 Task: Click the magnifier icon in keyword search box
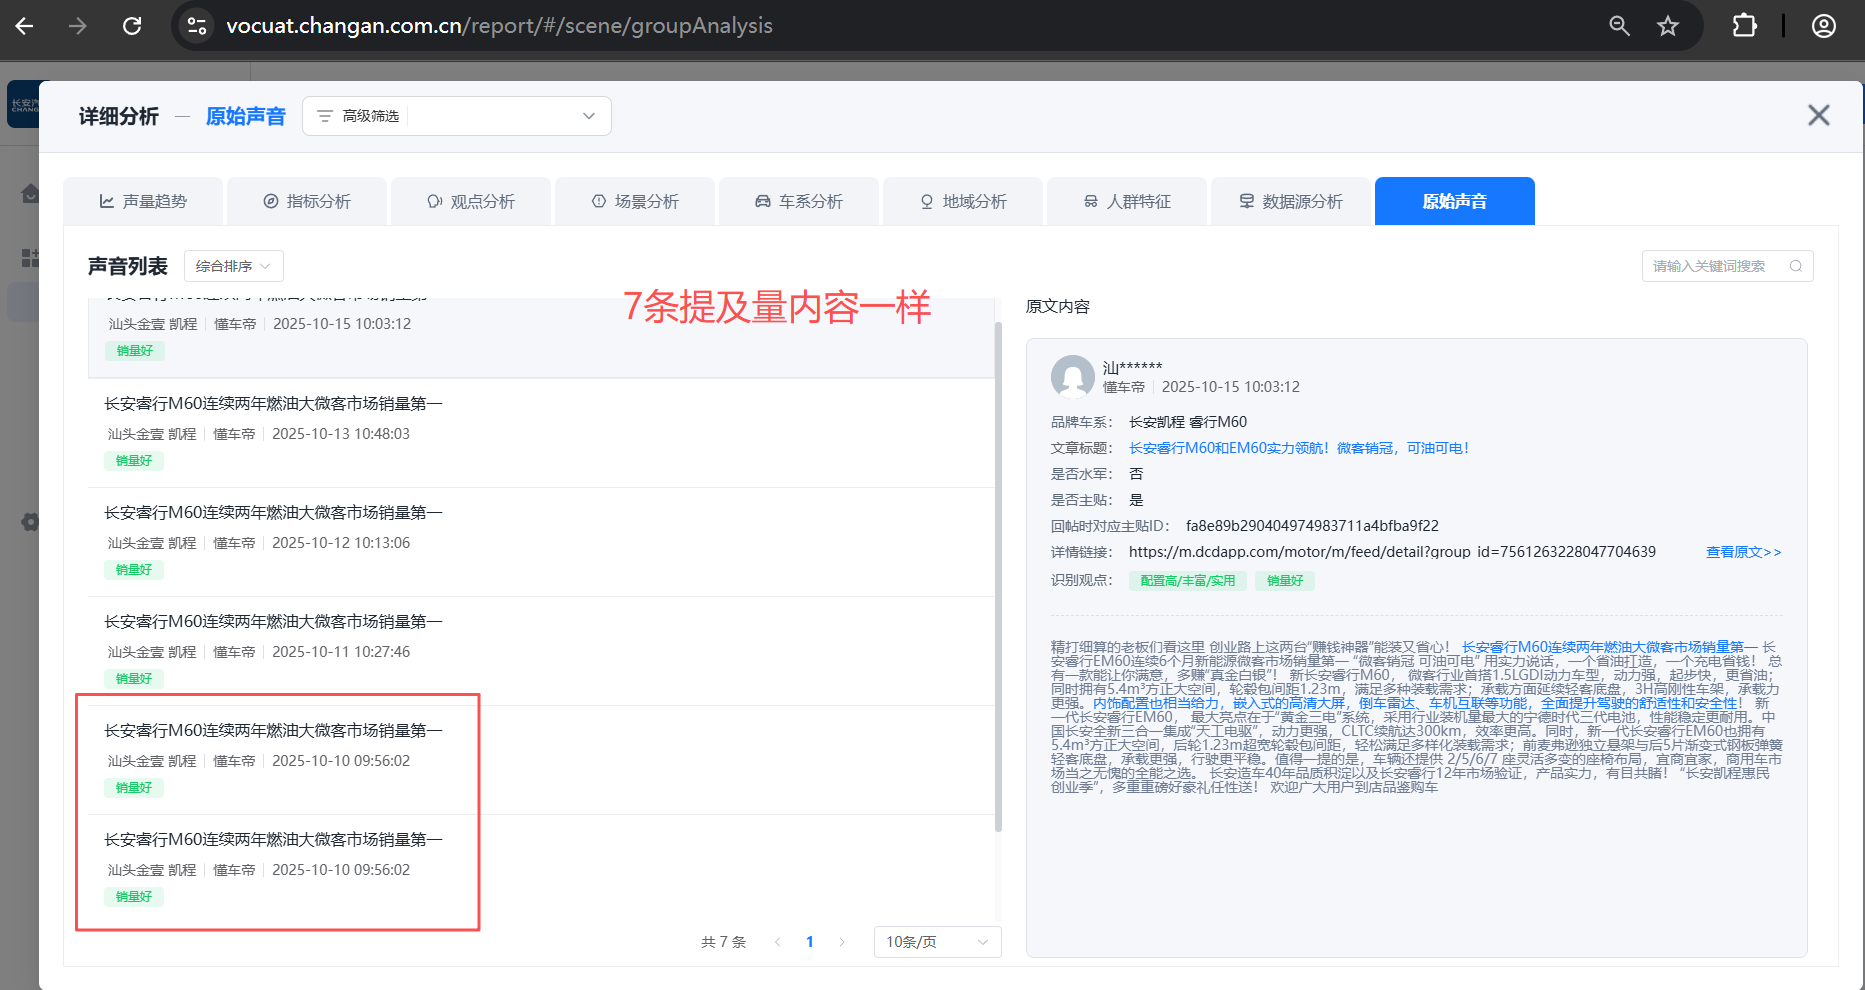pyautogui.click(x=1797, y=266)
